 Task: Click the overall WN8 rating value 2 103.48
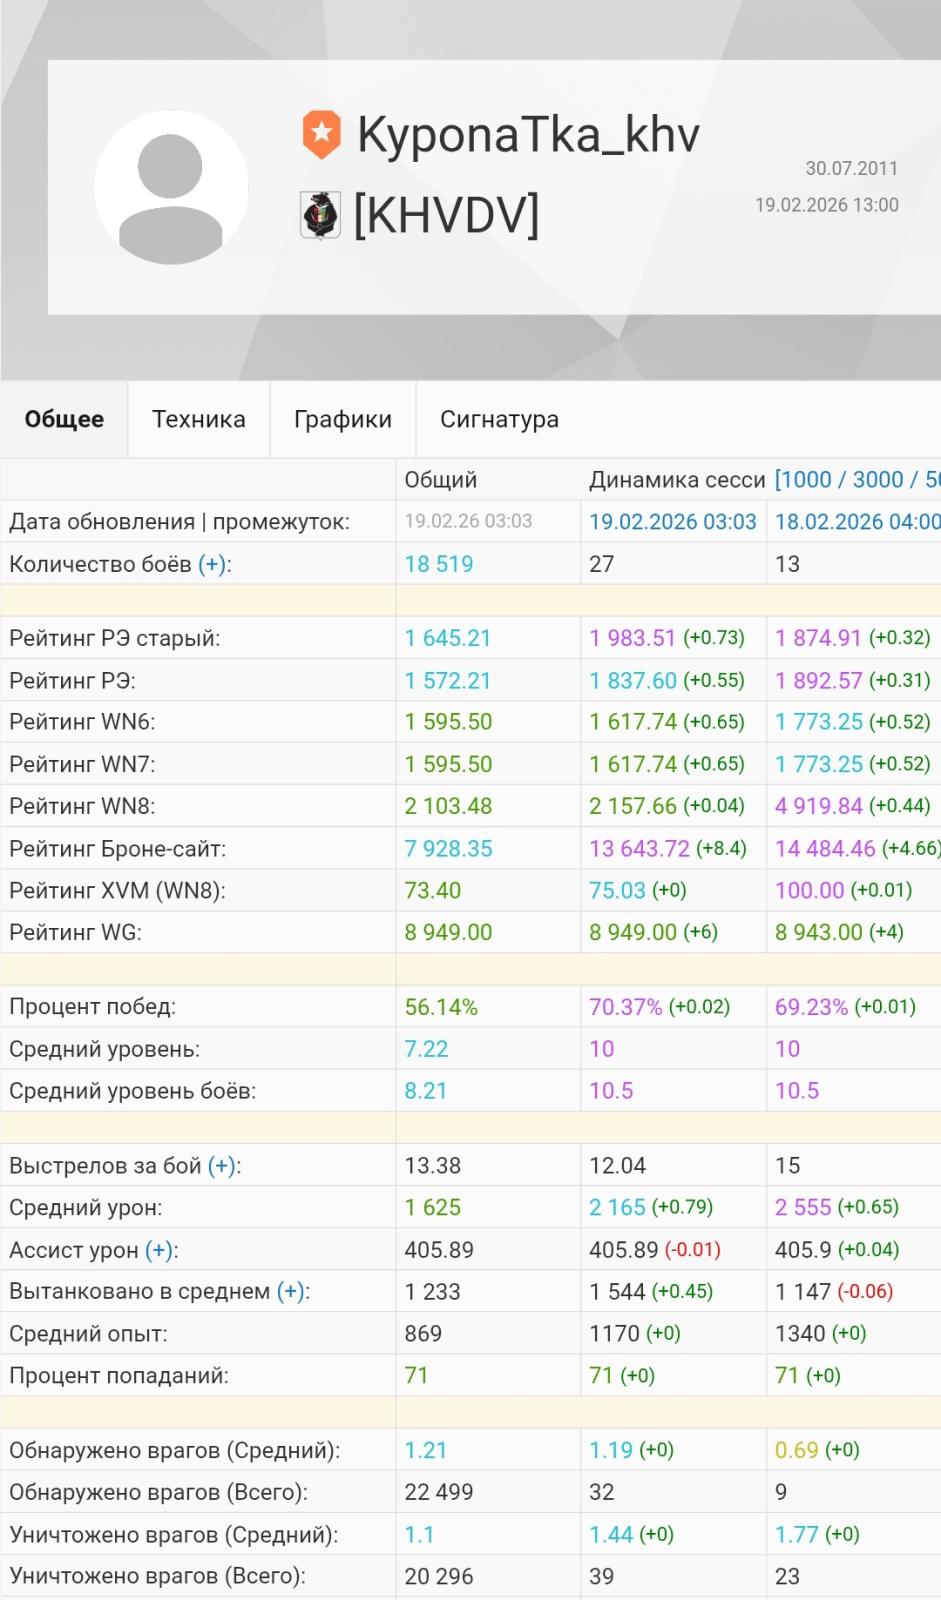[x=448, y=807]
